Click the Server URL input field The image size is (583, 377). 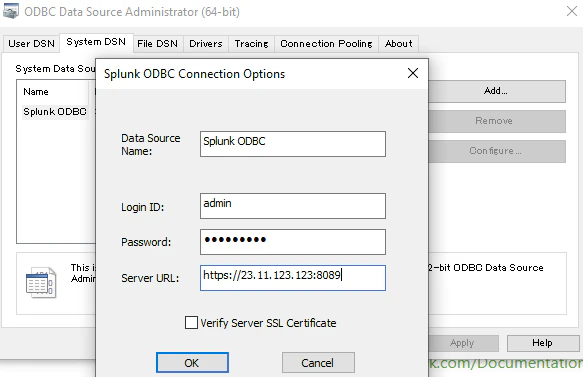coord(293,278)
